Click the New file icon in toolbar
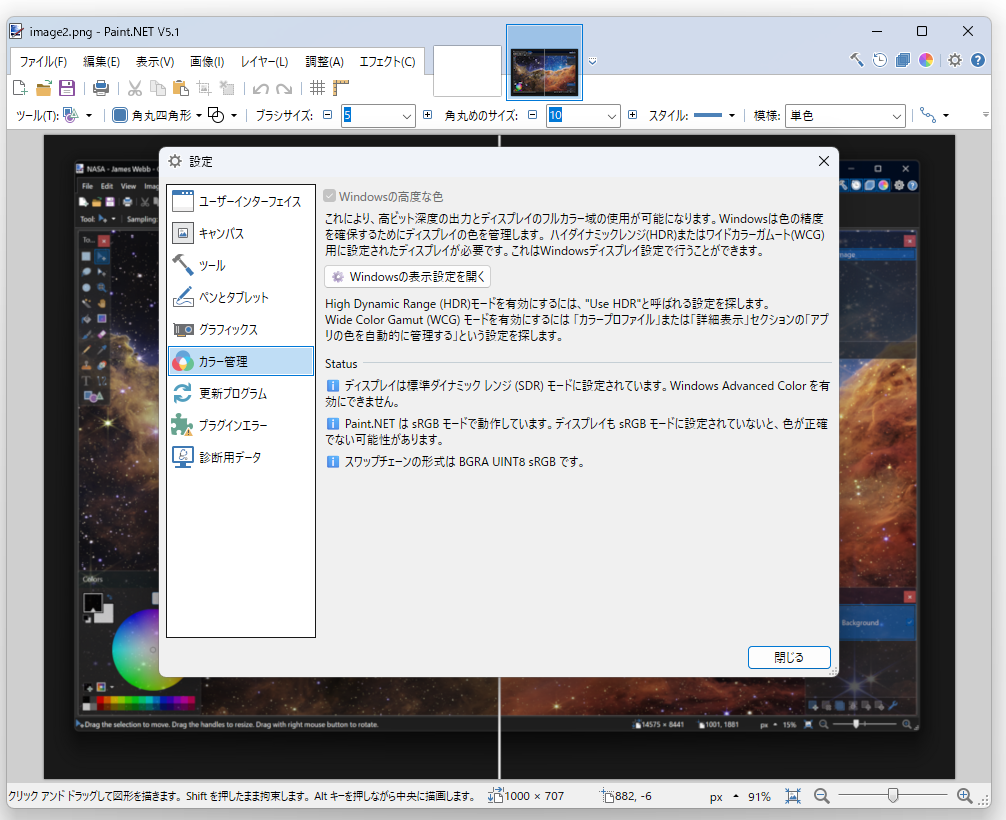1006x820 pixels. click(x=20, y=88)
